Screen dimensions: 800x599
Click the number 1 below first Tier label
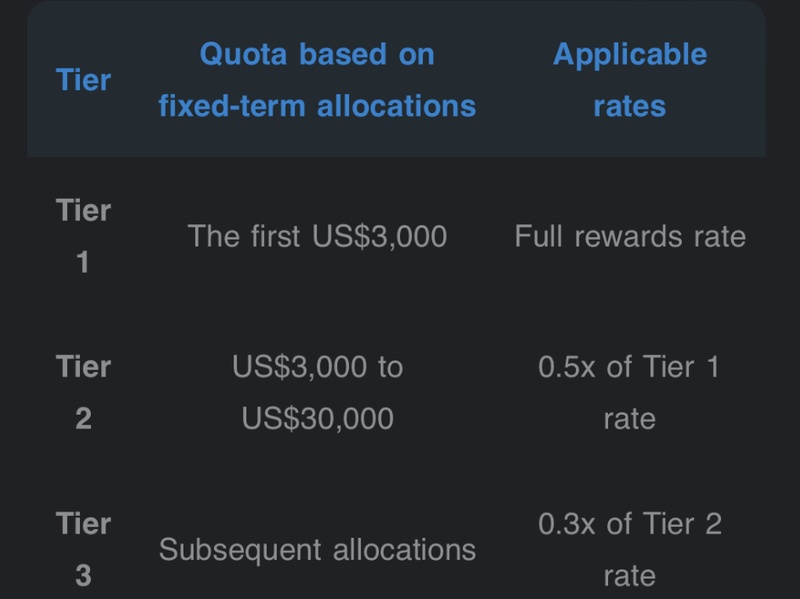click(84, 263)
